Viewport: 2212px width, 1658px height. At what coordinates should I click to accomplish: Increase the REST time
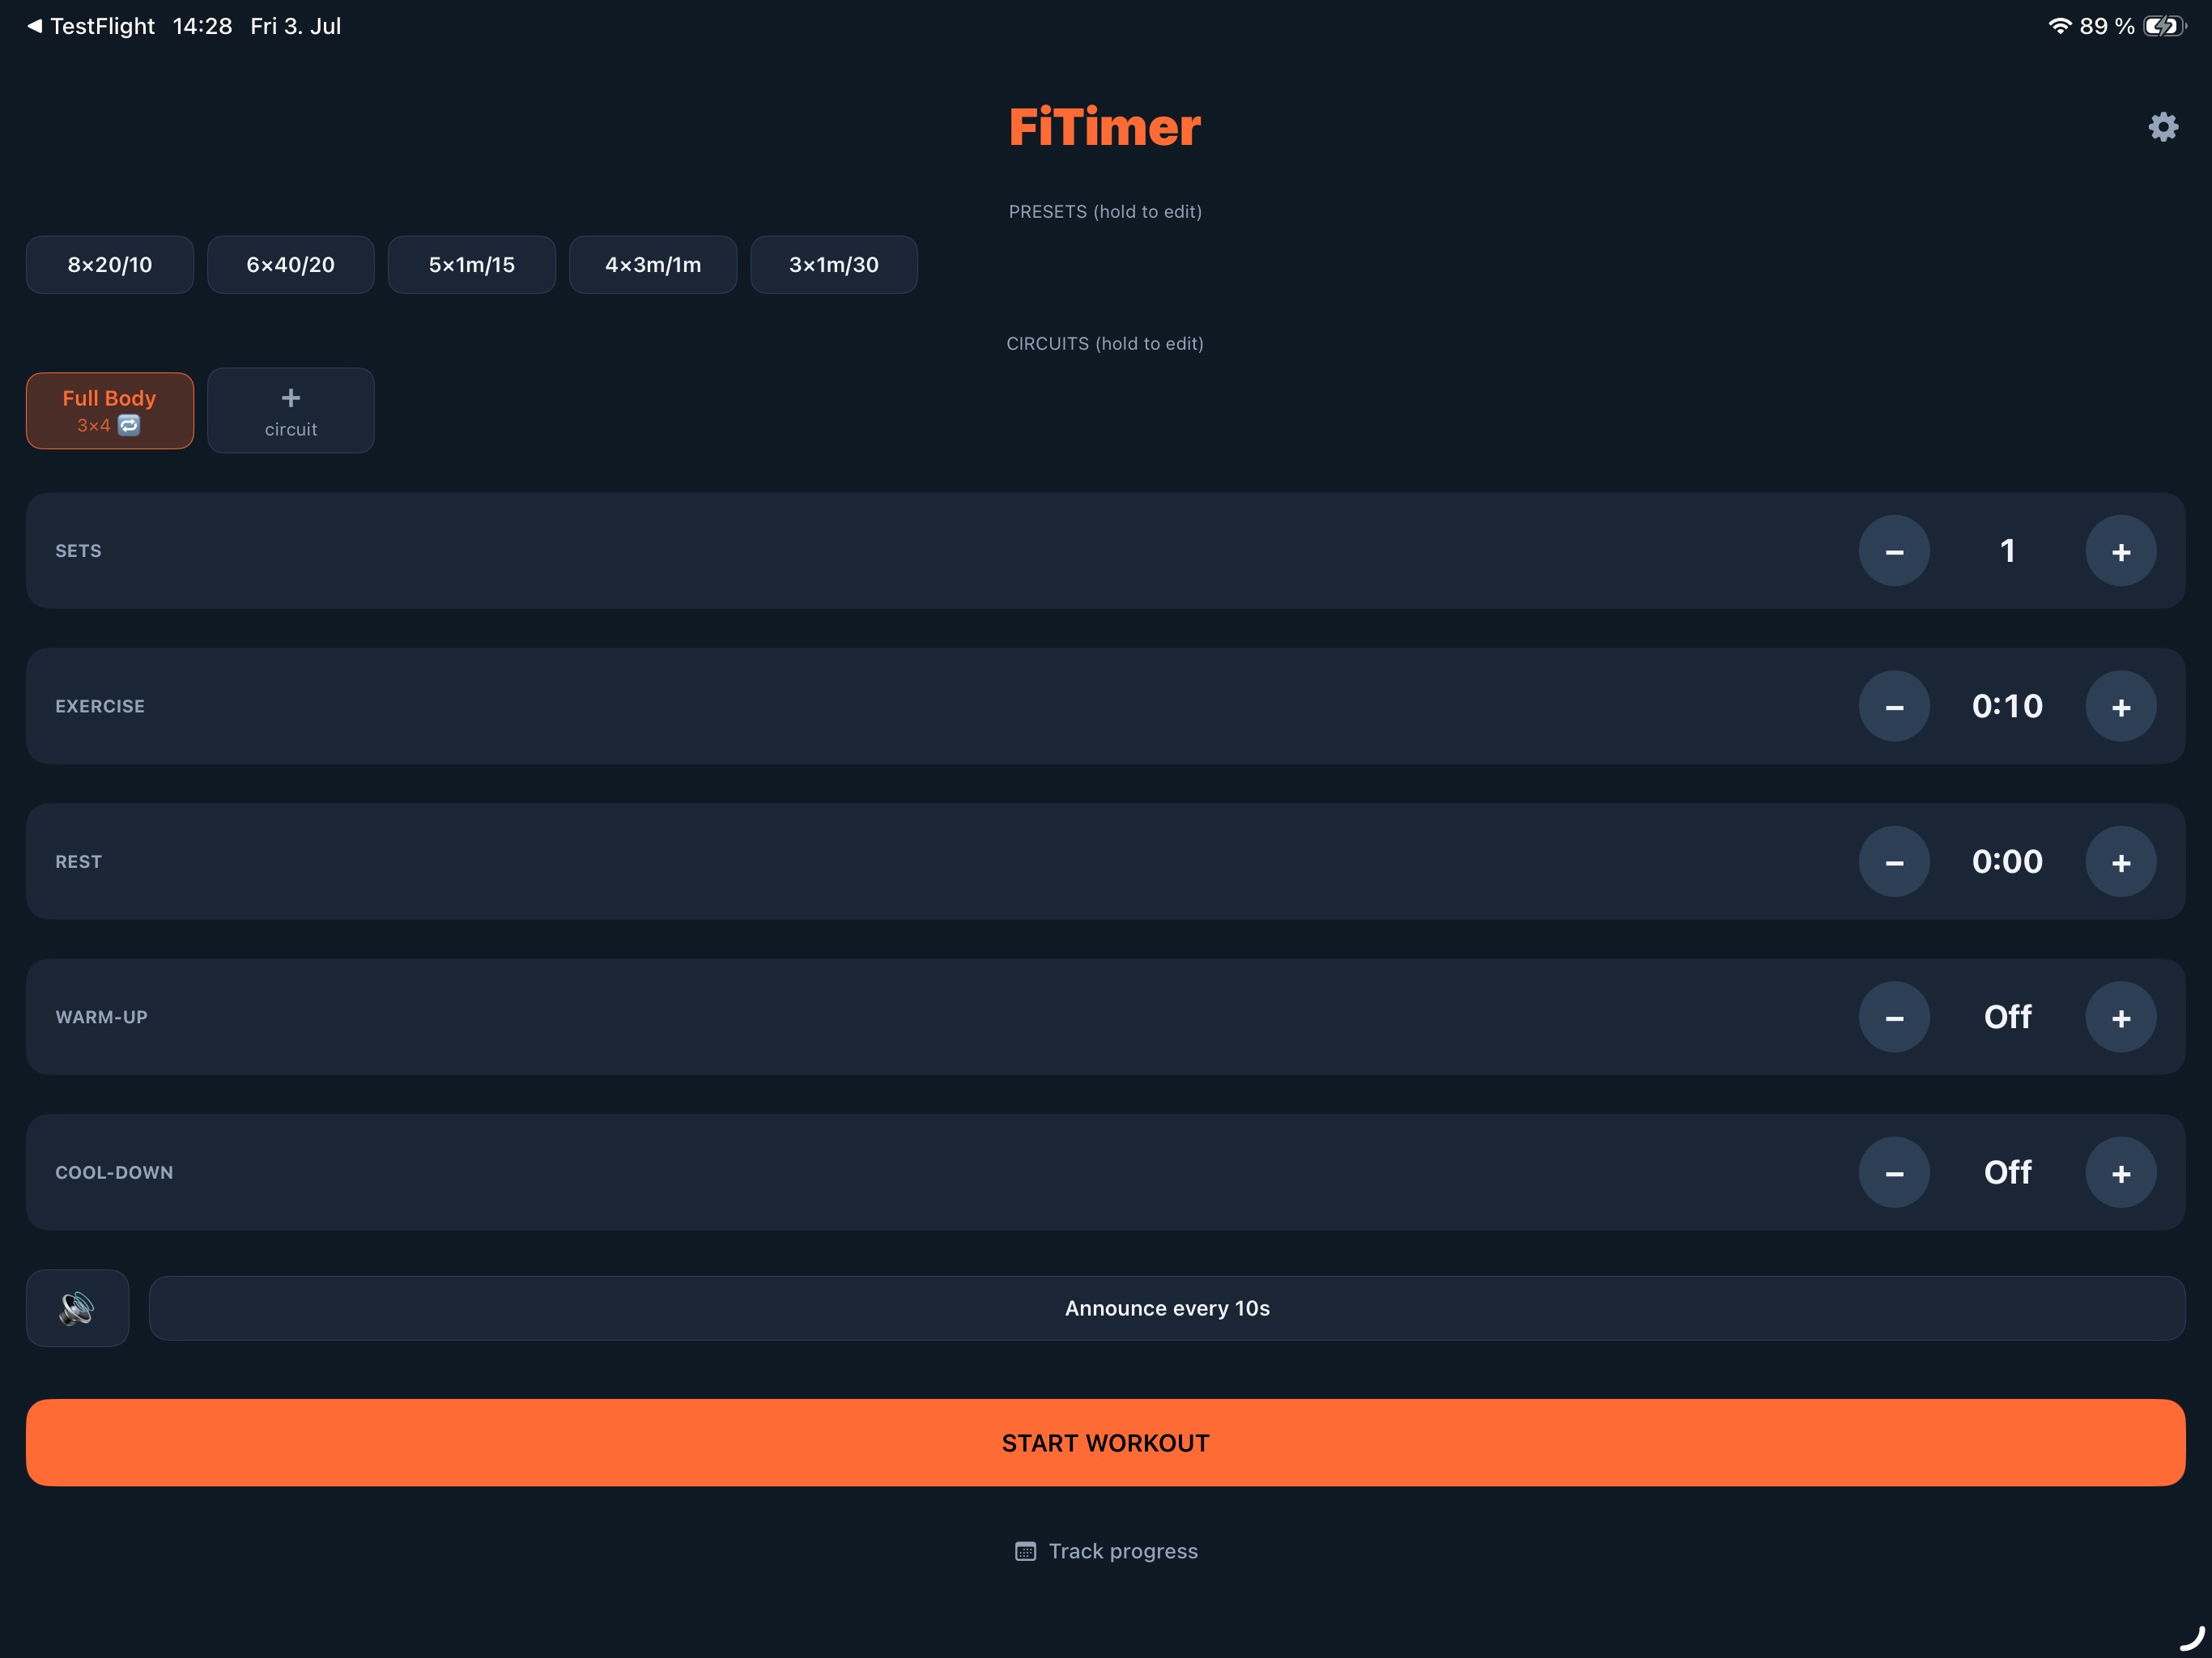click(x=2120, y=862)
